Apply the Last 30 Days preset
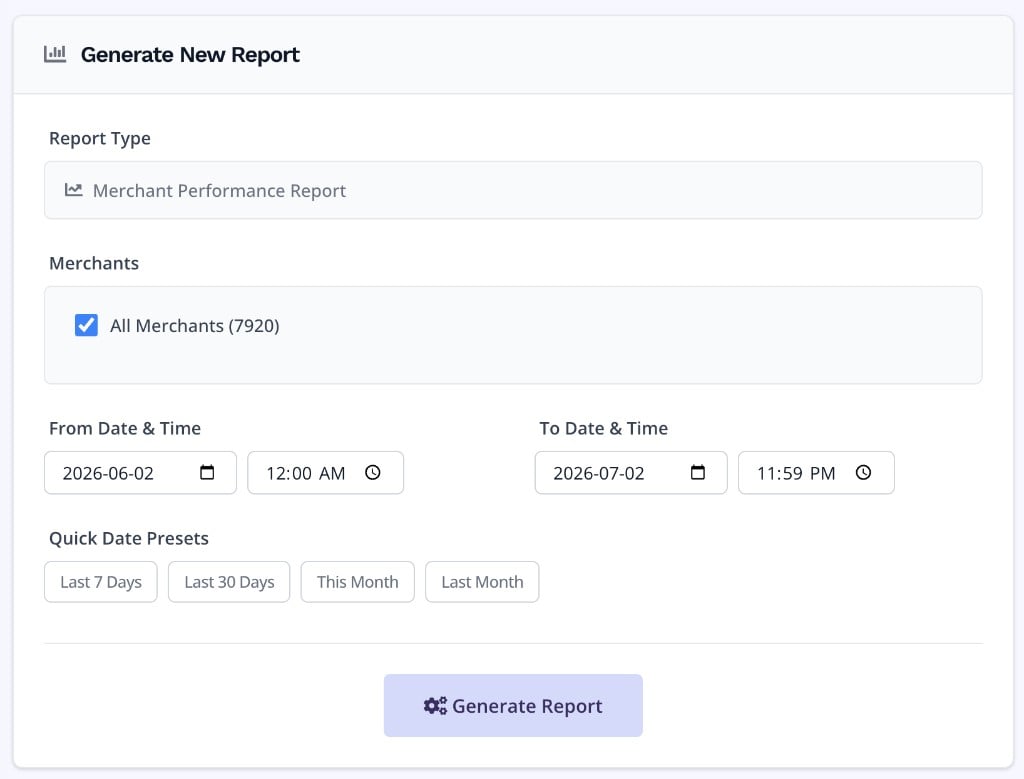Viewport: 1024px width, 779px height. click(229, 582)
